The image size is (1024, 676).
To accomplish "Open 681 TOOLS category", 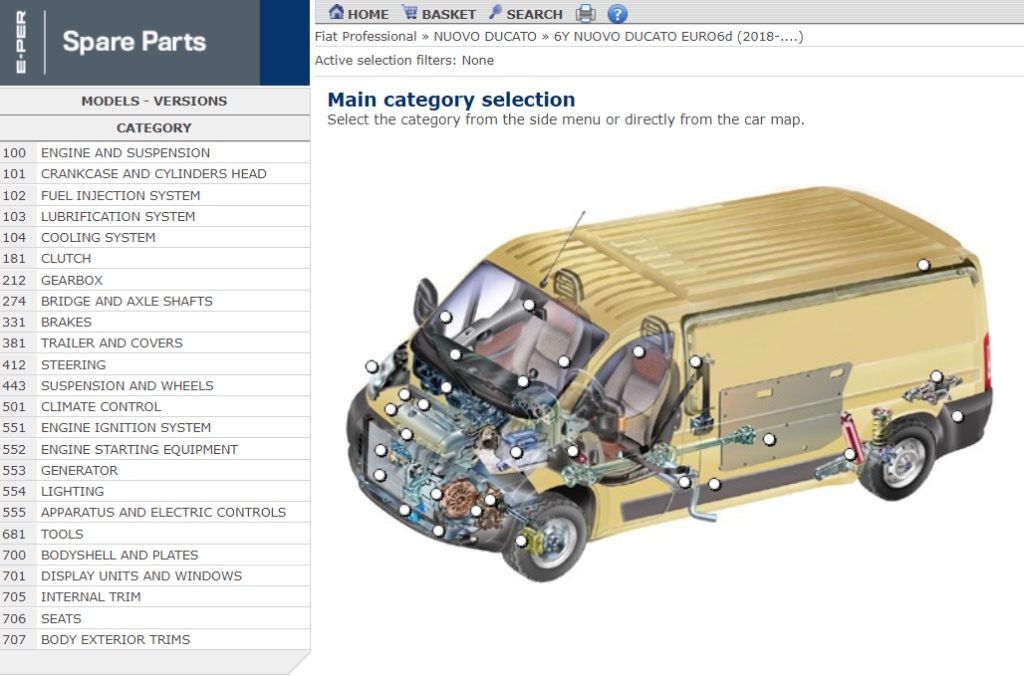I will 155,534.
